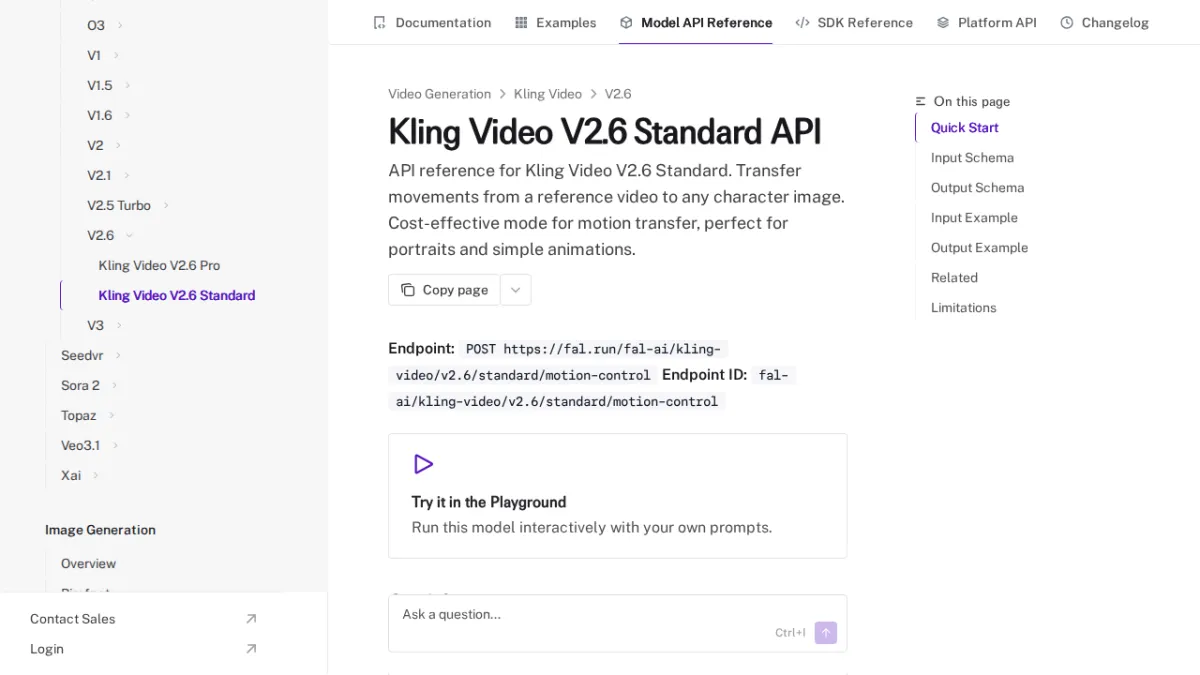The width and height of the screenshot is (1200, 675).
Task: Click the On this page list icon
Action: [x=921, y=101]
